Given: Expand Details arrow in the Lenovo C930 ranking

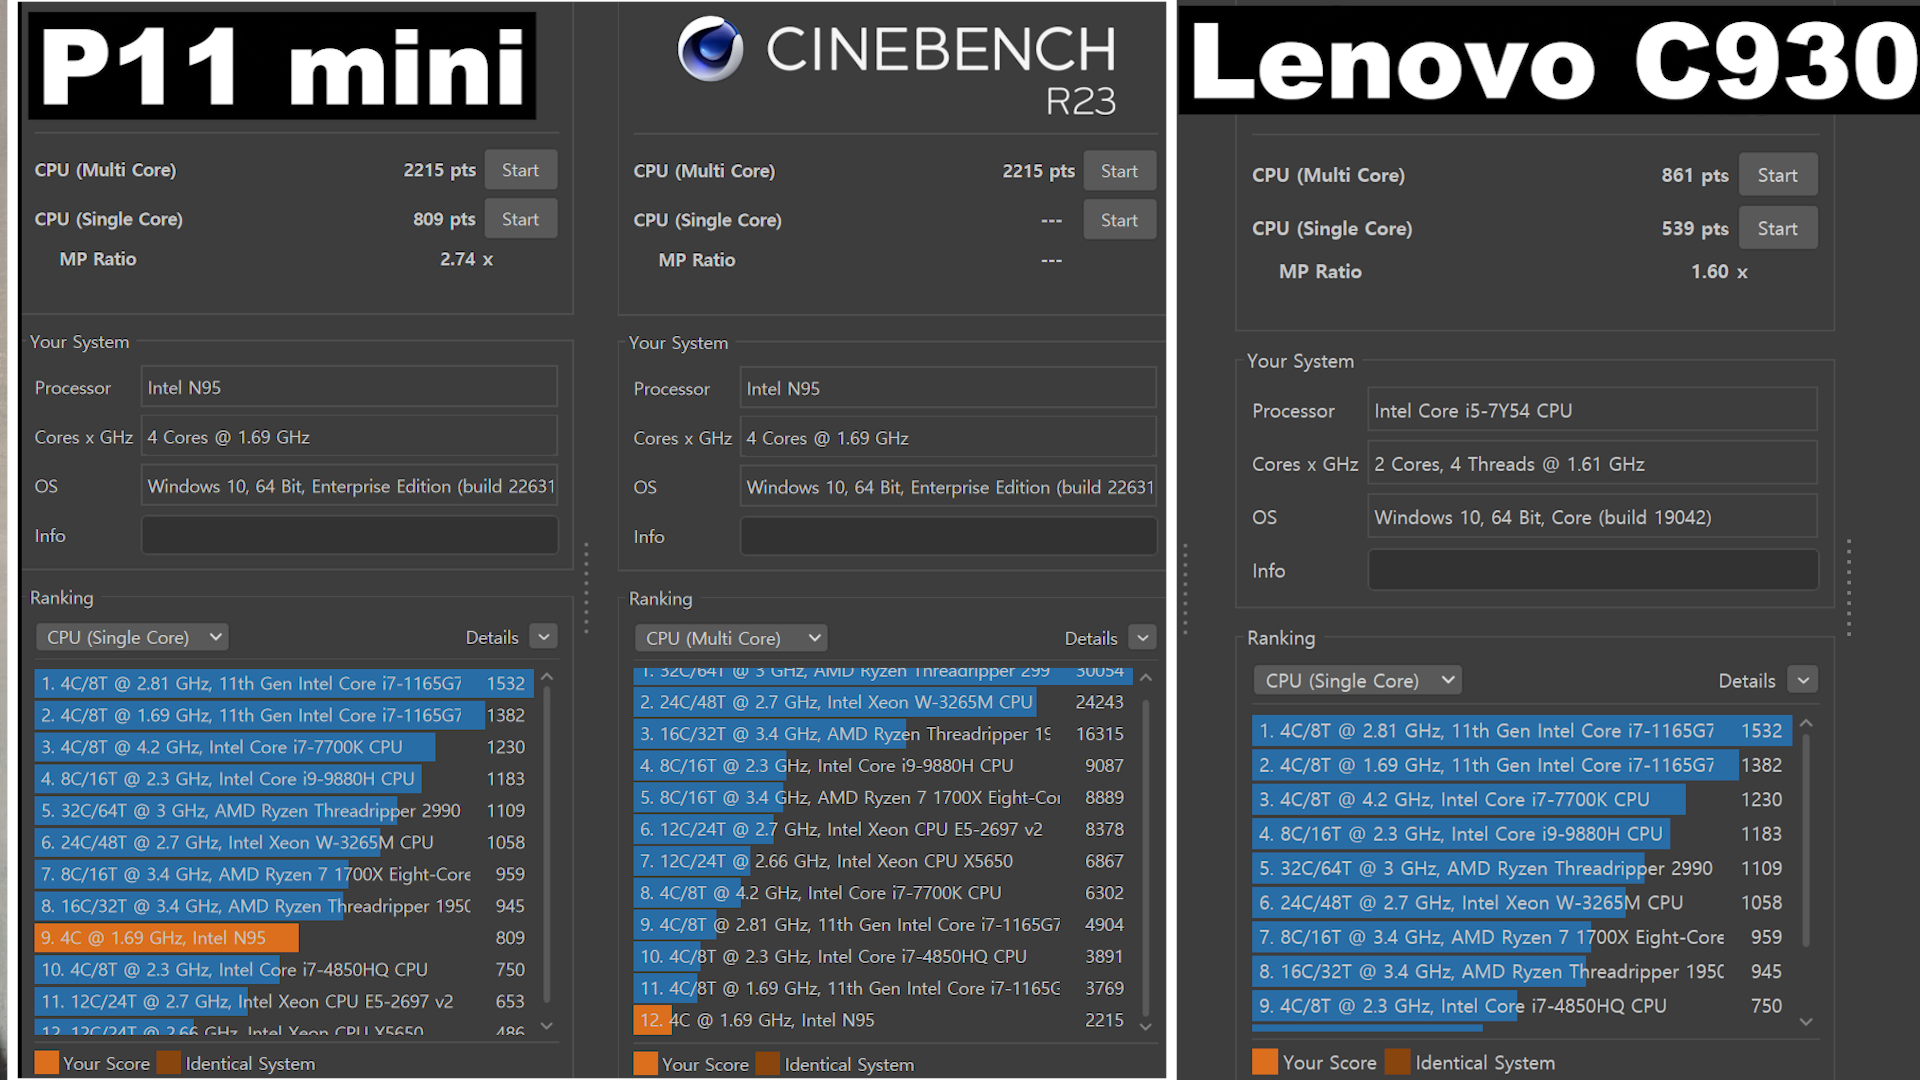Looking at the screenshot, I should coord(1803,681).
